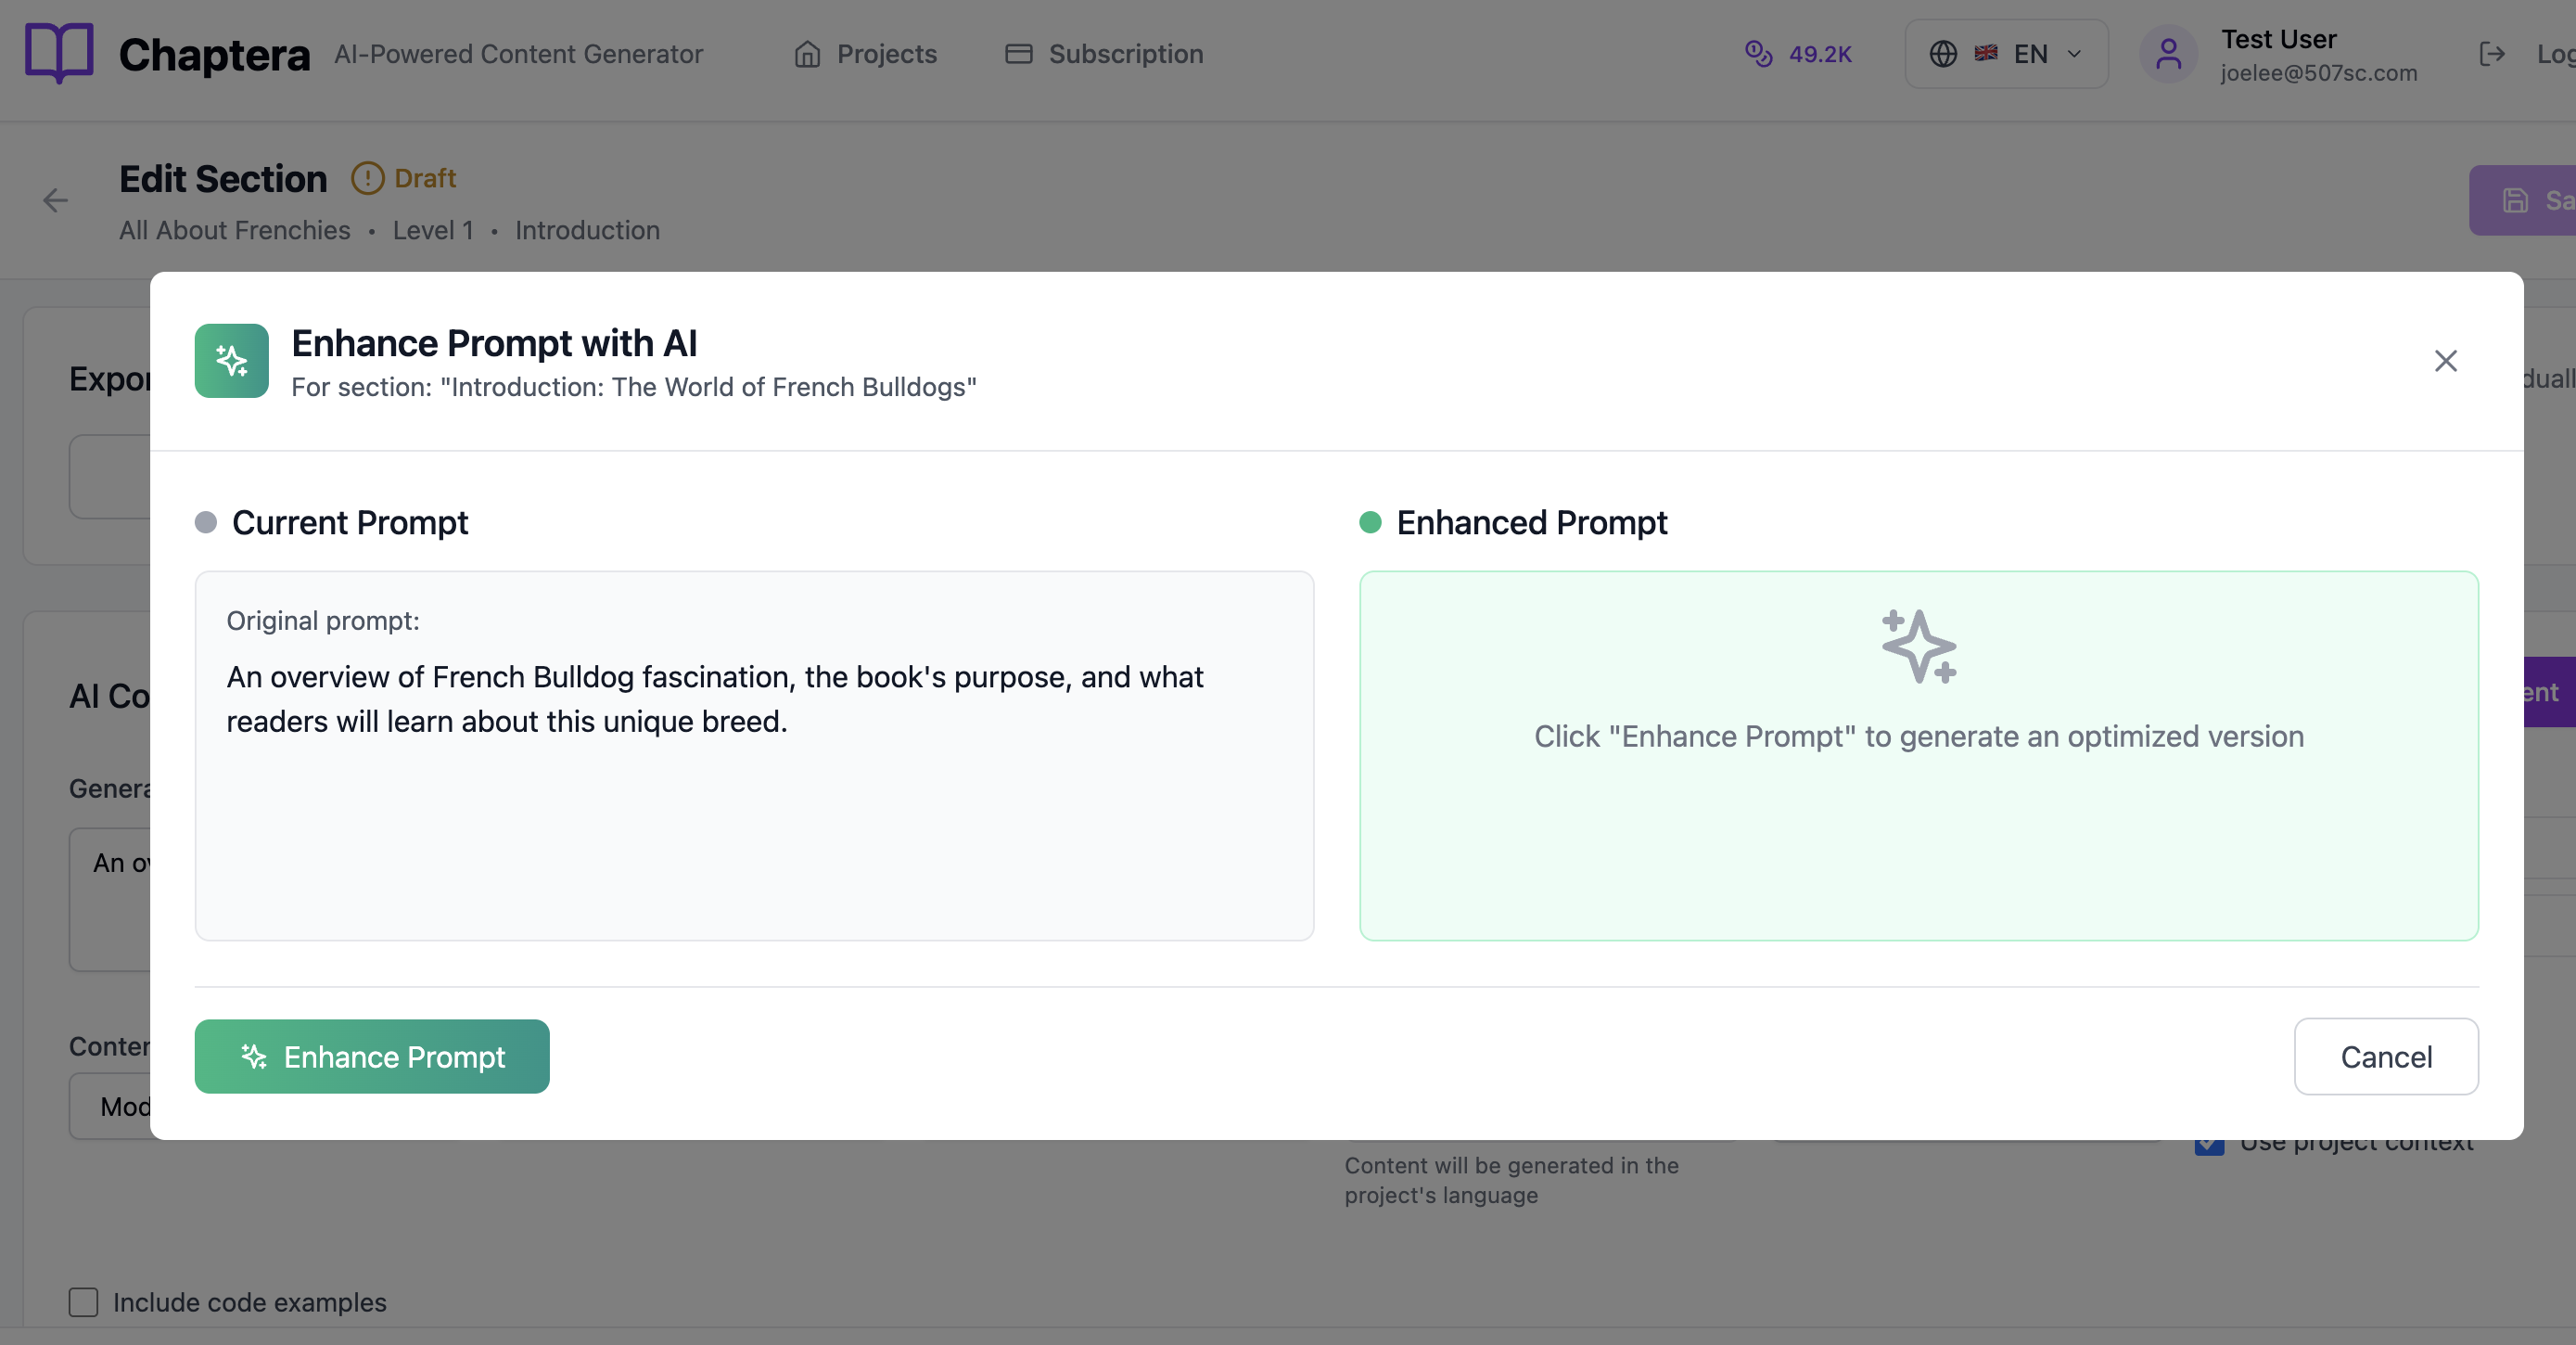The width and height of the screenshot is (2576, 1345).
Task: Click the token credits coin icon
Action: (x=1758, y=54)
